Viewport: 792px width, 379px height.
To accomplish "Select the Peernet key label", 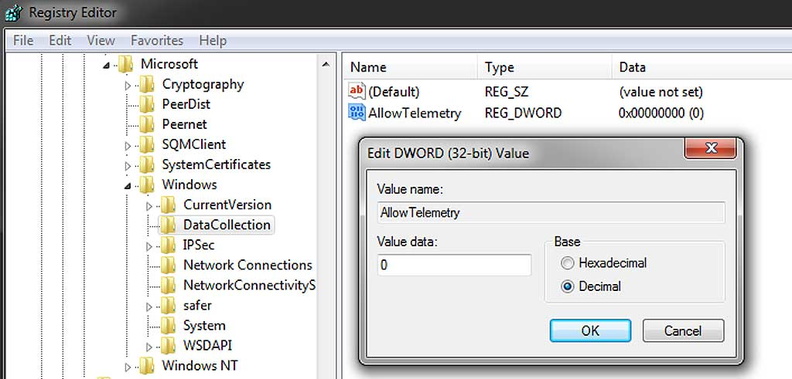I will click(x=184, y=124).
